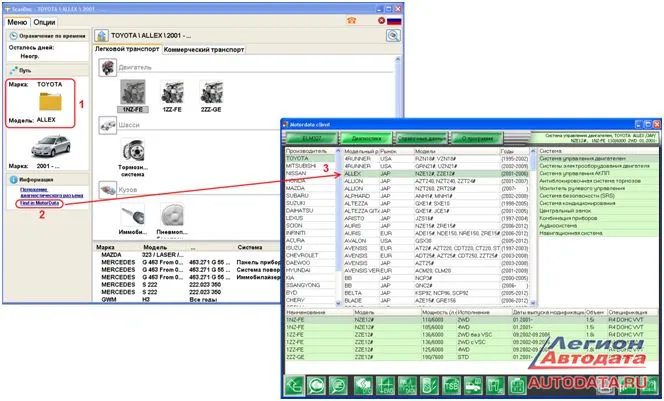This screenshot has width=664, height=401.
Task: Click the silver car thumbnail in left panel
Action: 51,147
